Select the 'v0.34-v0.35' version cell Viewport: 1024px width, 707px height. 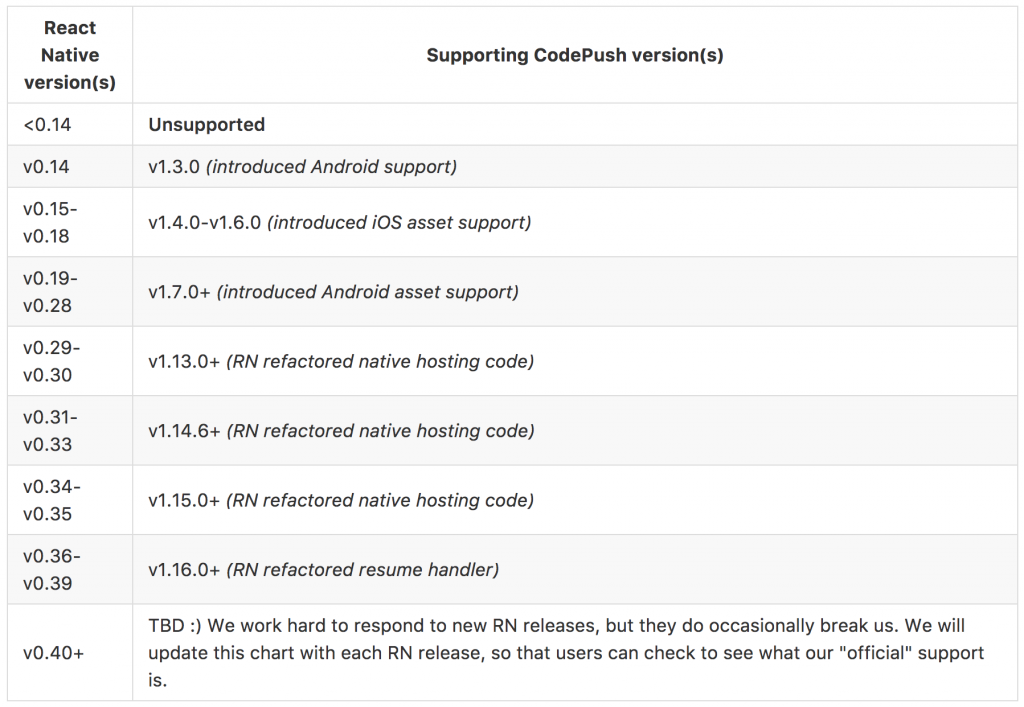point(51,500)
